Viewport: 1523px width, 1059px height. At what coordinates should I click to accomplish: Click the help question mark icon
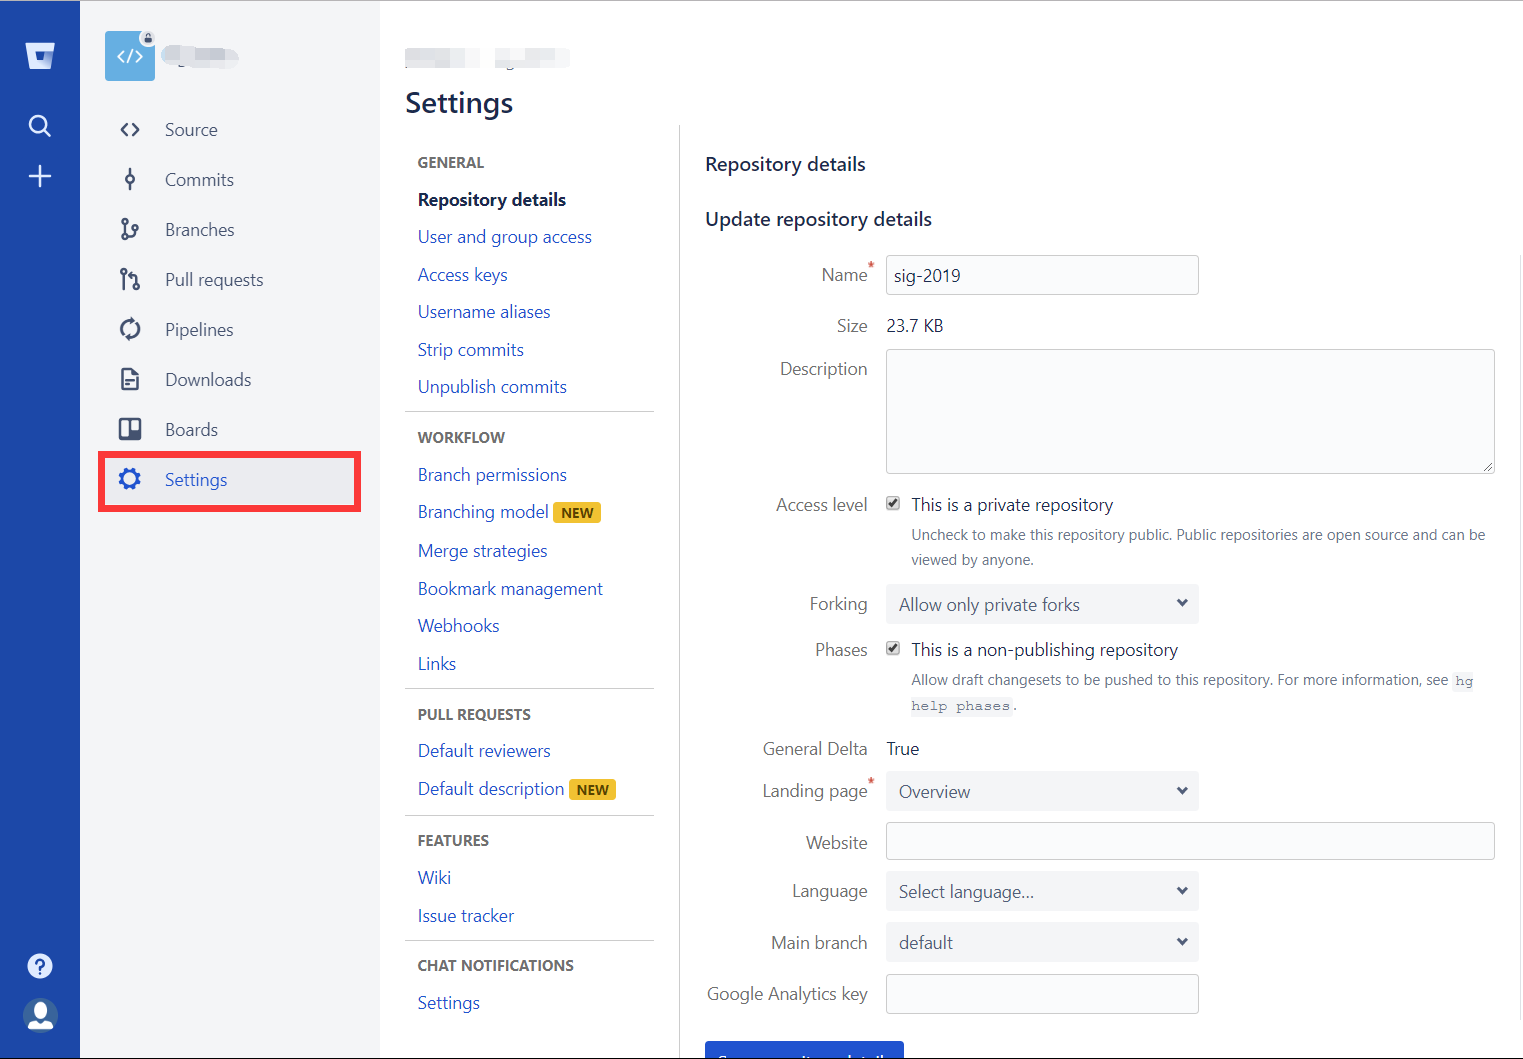[x=40, y=966]
